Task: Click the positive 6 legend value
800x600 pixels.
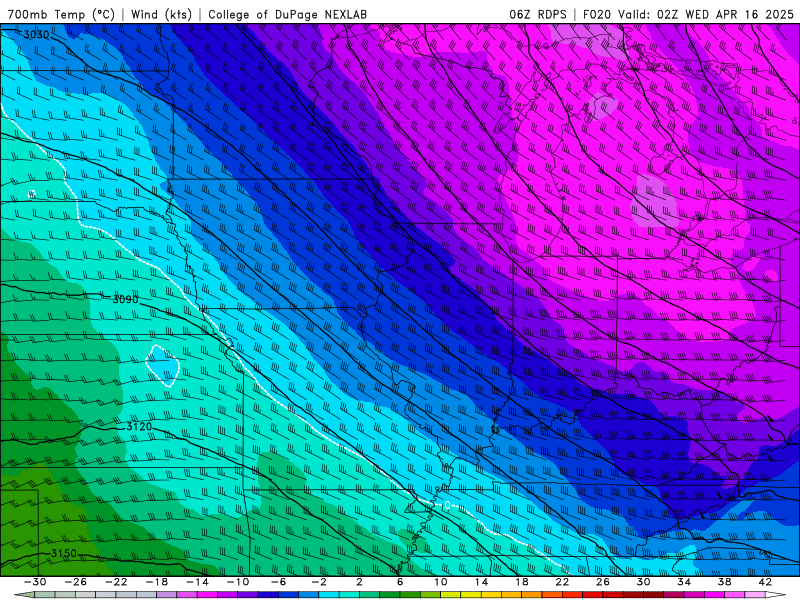Action: pos(400,582)
